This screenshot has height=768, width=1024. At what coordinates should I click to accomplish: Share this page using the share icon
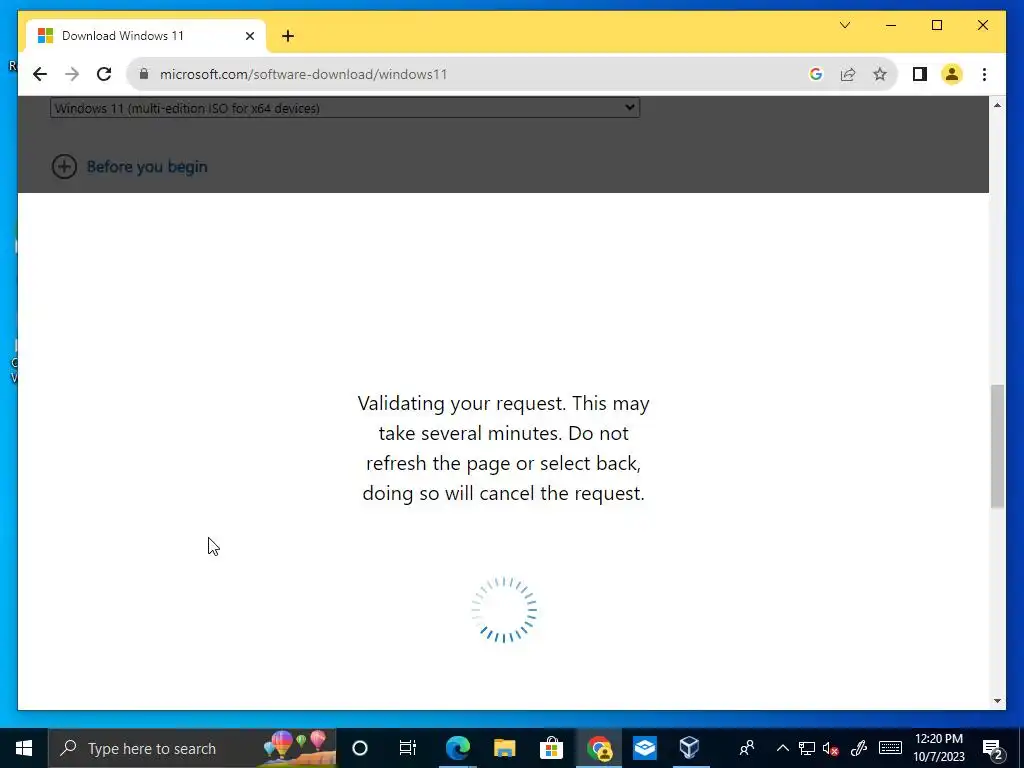pos(848,74)
